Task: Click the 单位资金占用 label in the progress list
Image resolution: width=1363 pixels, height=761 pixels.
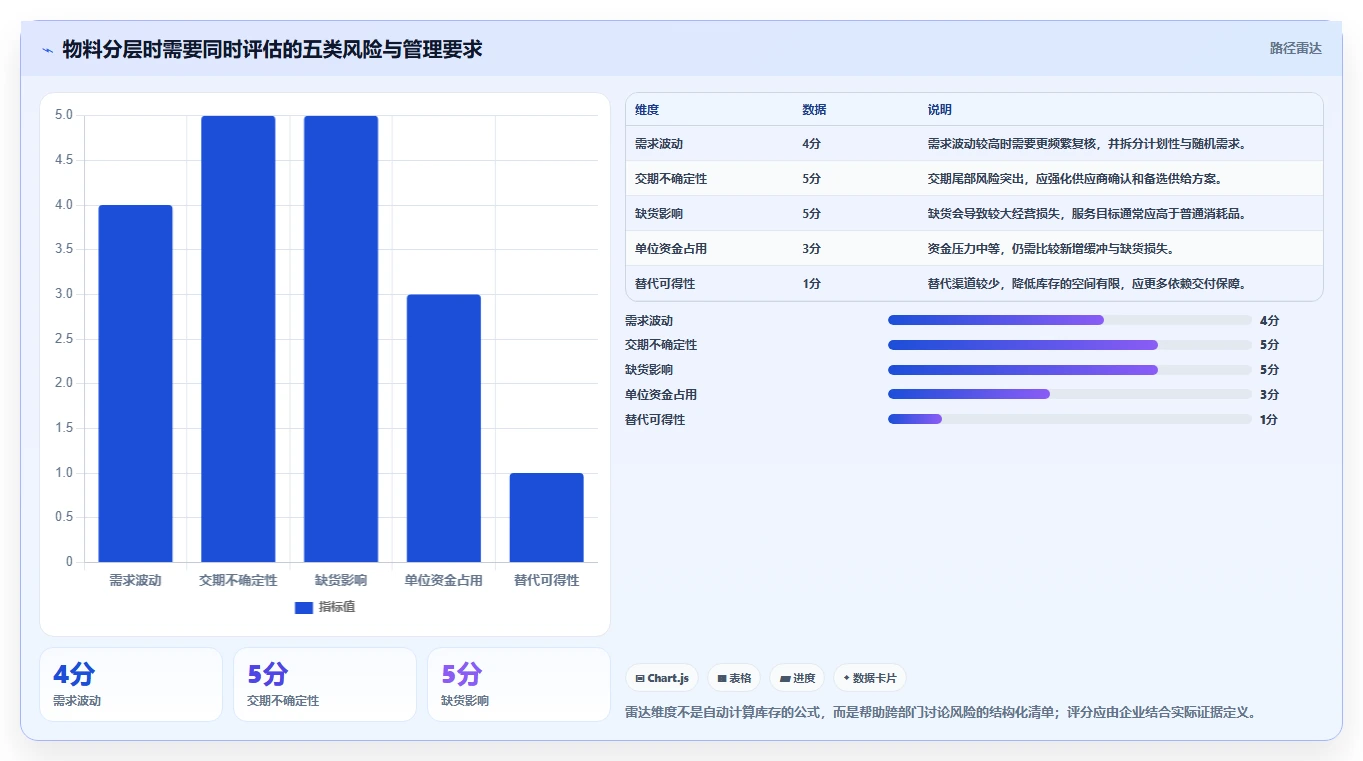Action: point(661,395)
